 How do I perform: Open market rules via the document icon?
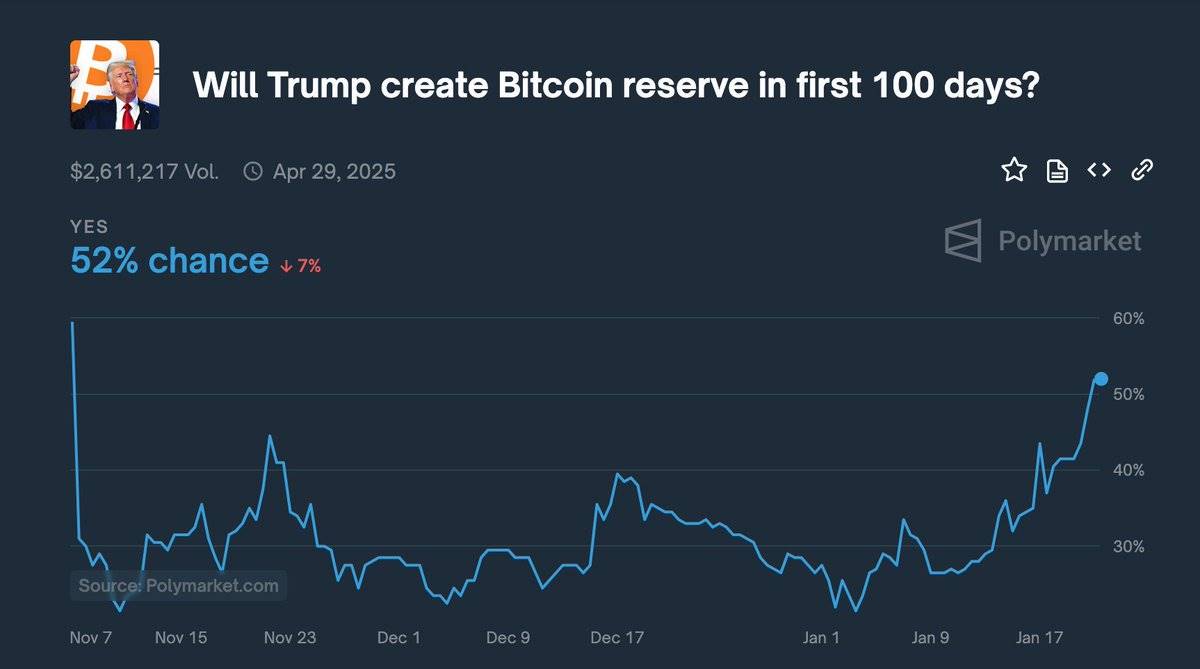tap(1056, 170)
